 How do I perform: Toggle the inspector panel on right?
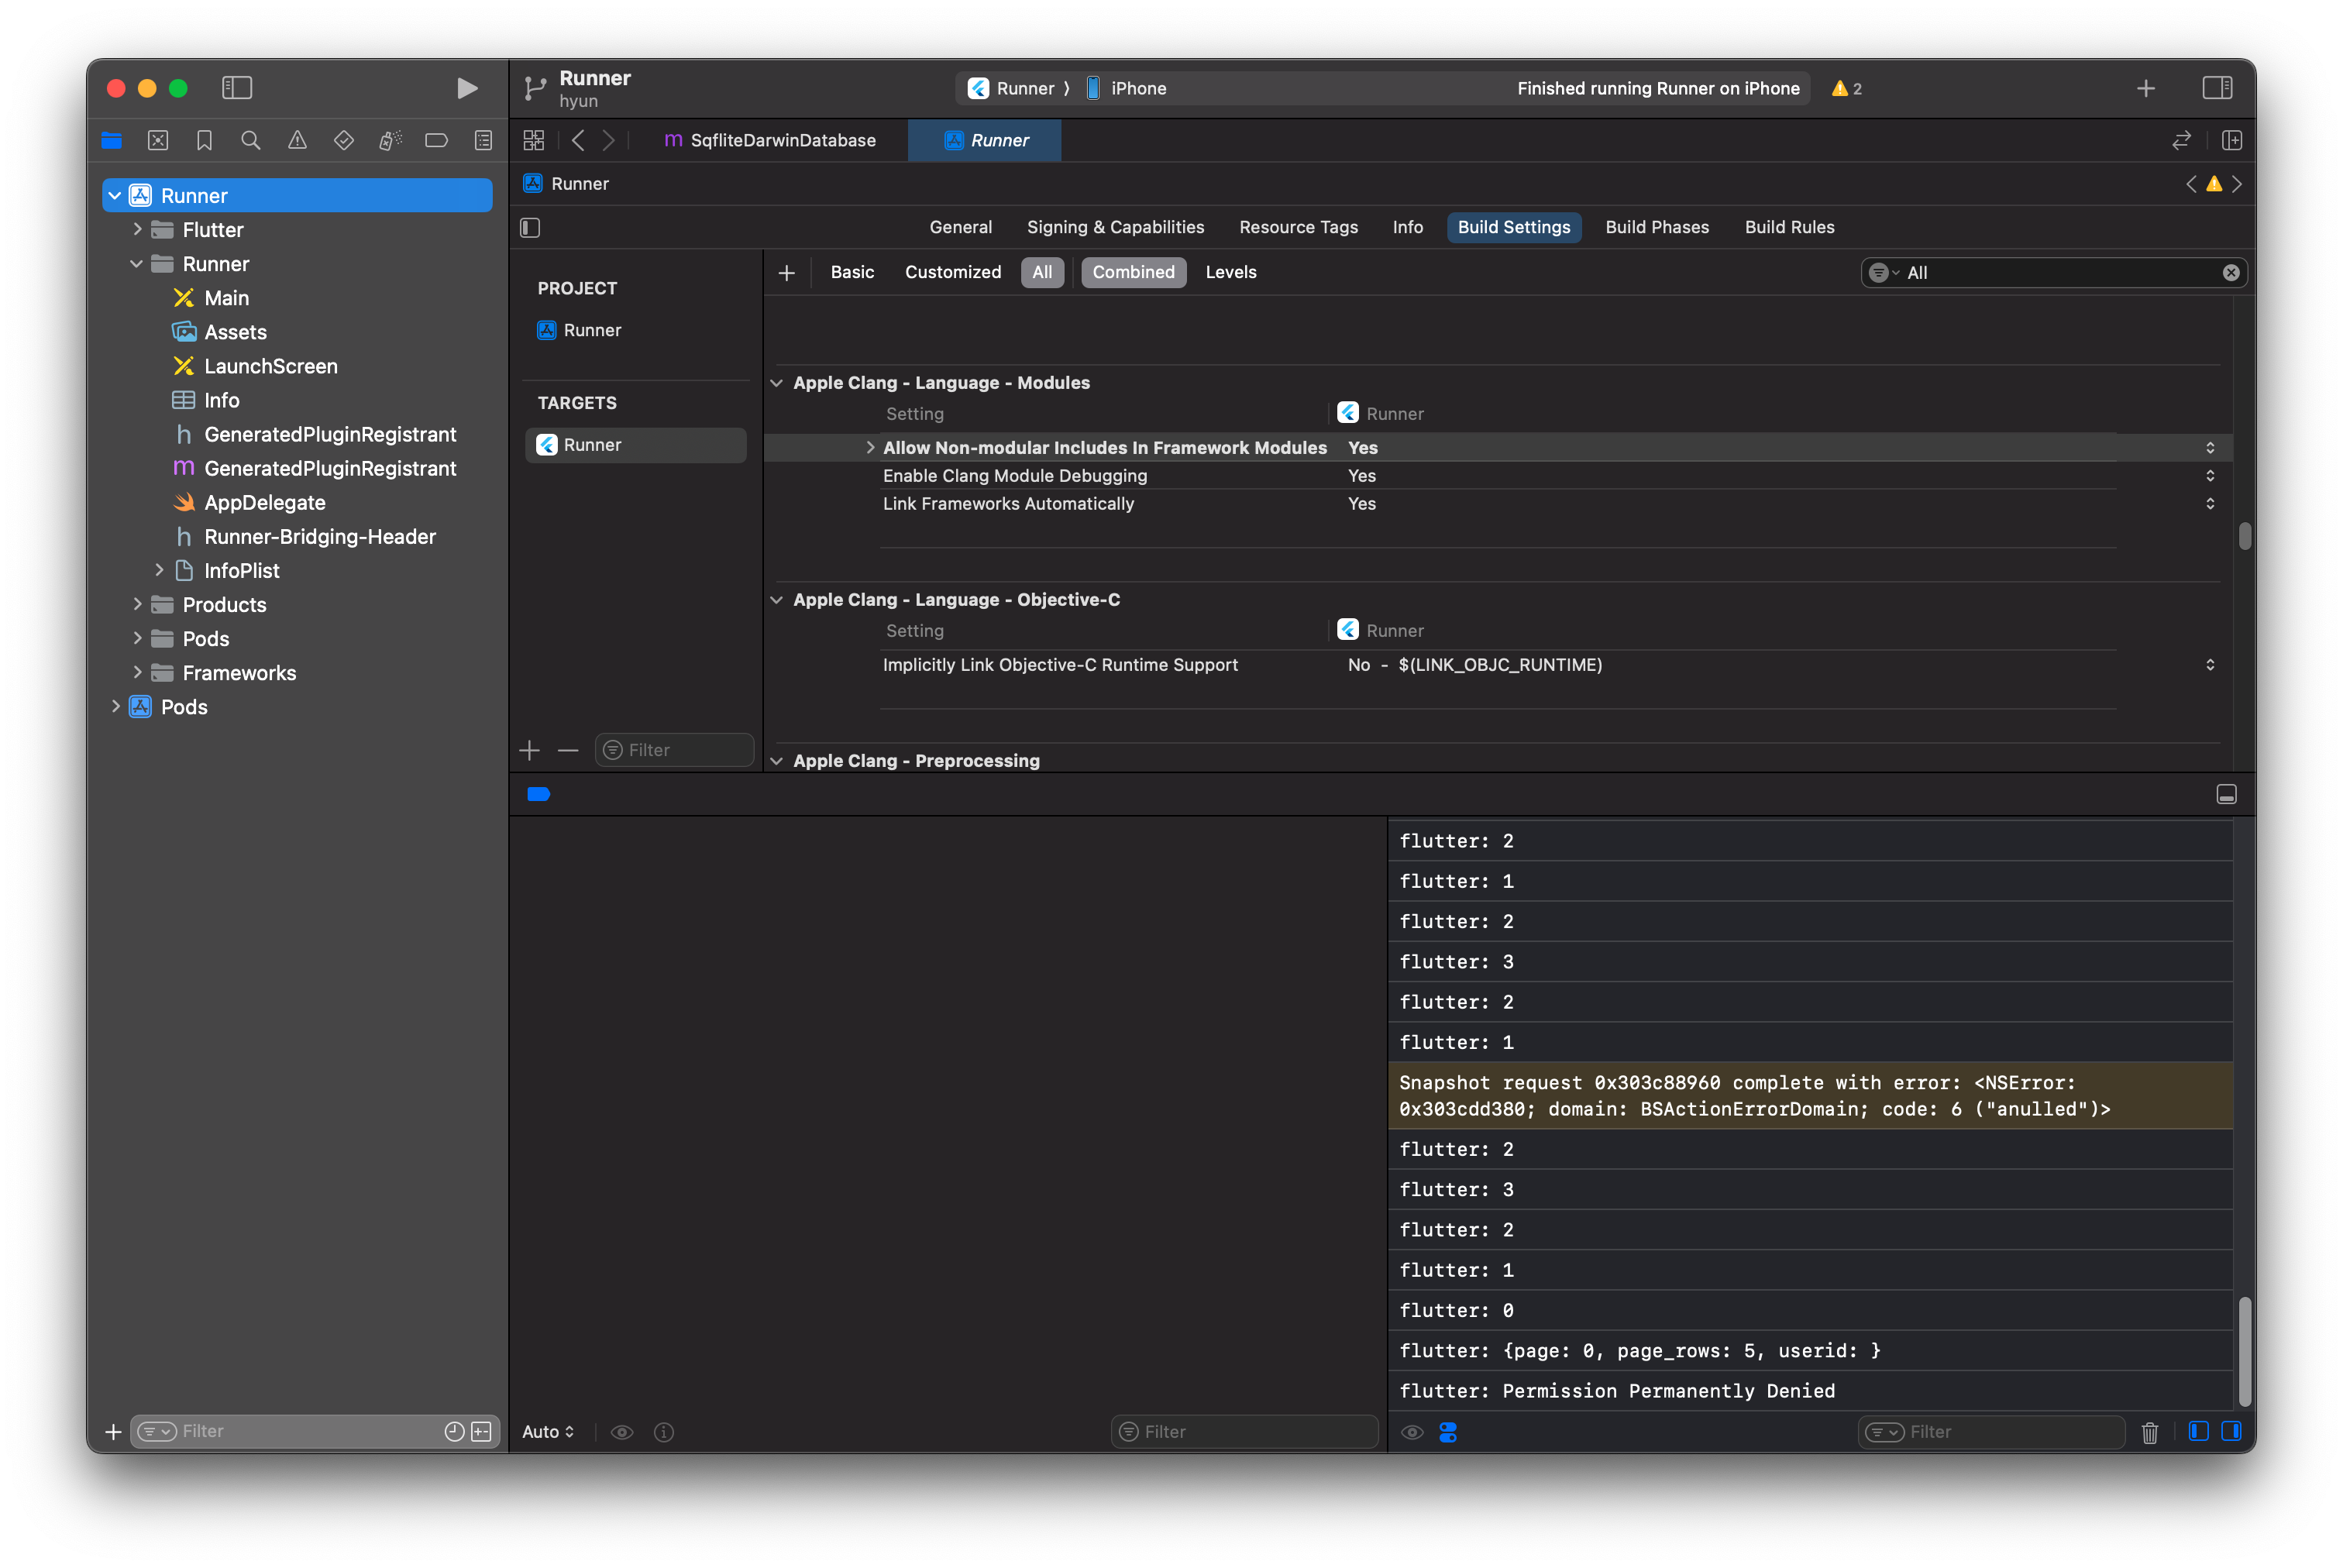pos(2217,88)
